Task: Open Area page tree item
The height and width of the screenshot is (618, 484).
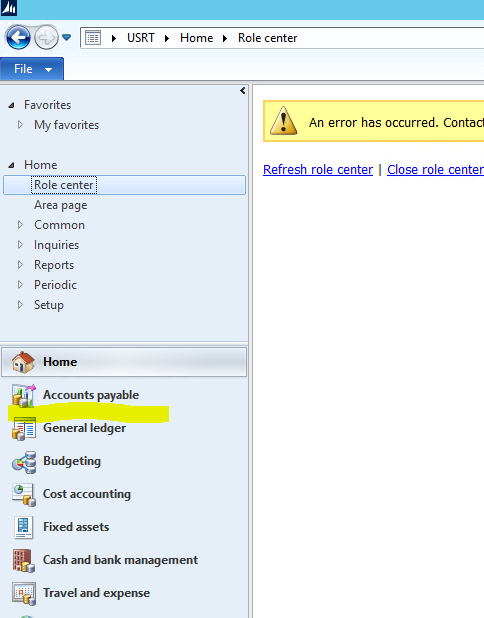Action: 61,205
